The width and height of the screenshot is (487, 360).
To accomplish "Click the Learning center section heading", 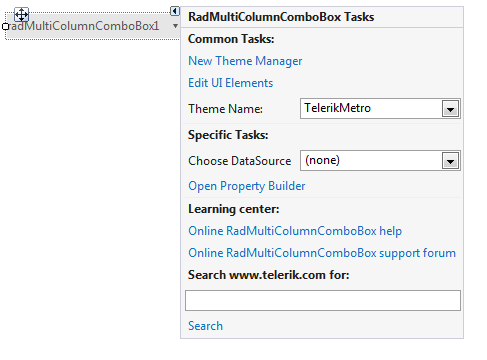I will pos(234,209).
